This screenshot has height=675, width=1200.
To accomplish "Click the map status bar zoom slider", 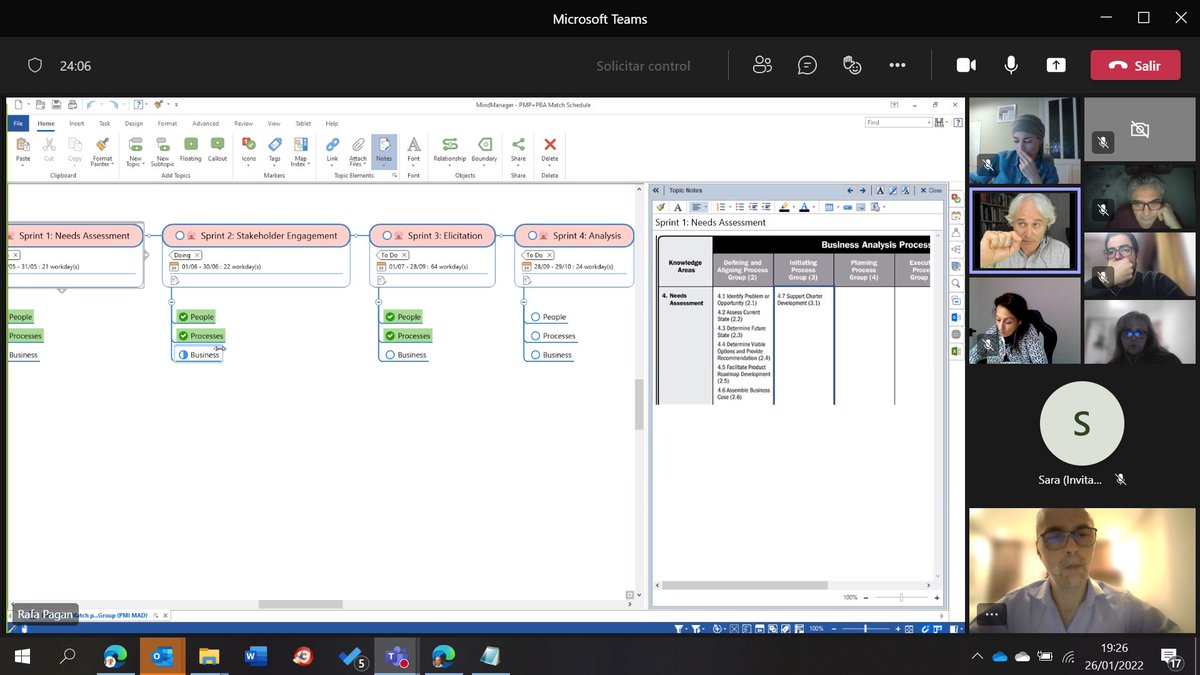I will (866, 628).
